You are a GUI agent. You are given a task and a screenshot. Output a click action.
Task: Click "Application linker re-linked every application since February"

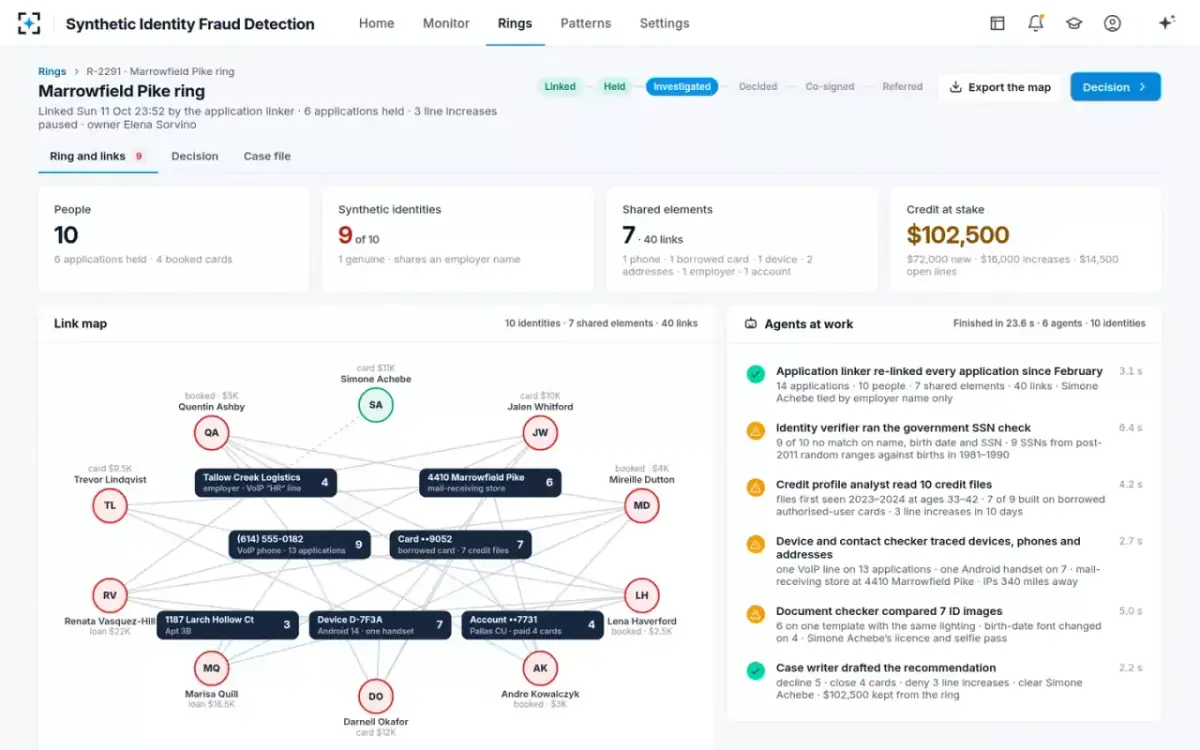pyautogui.click(x=939, y=371)
